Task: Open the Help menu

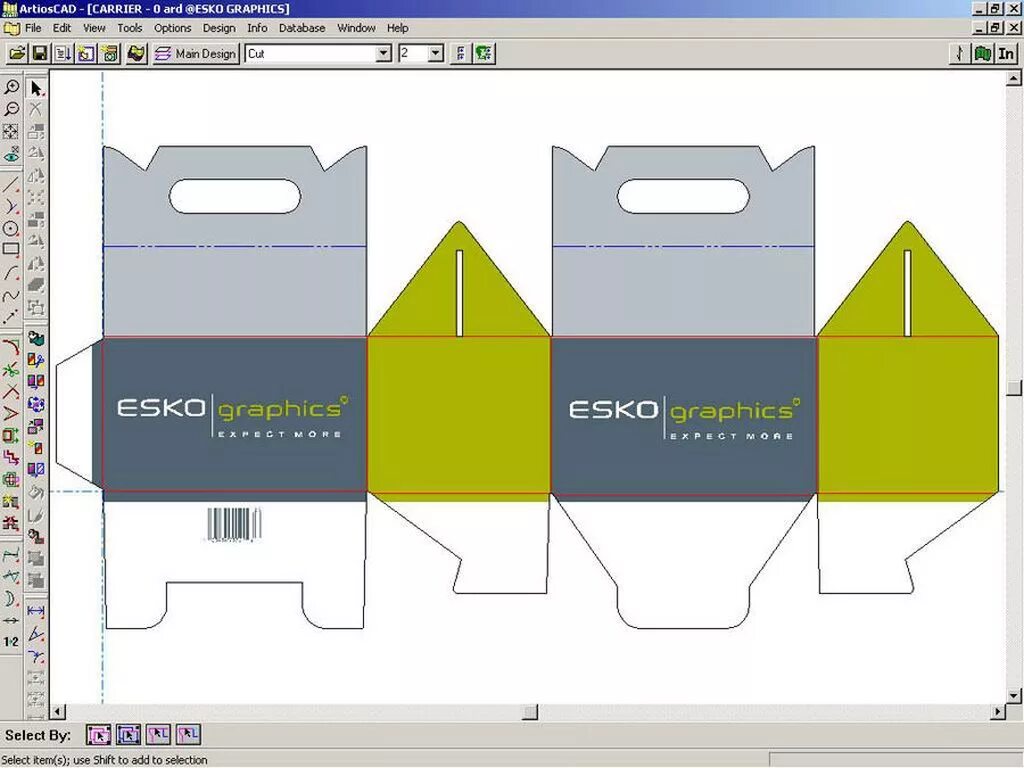Action: [397, 28]
